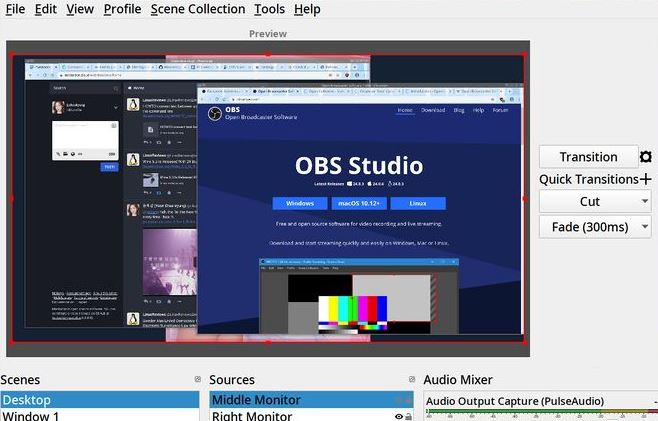Viewport: 658px width, 421px height.
Task: Toggle the lock on Middle Monitor source
Action: [408, 400]
